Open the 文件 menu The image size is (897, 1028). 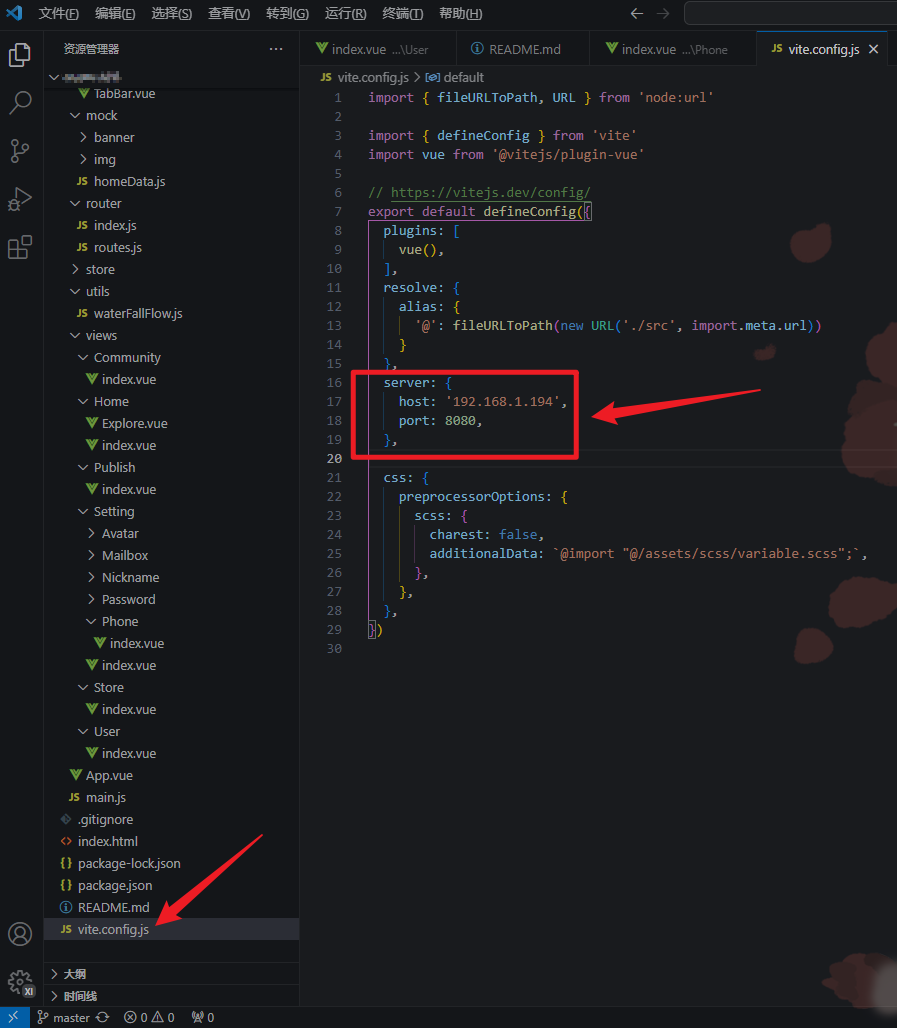click(58, 14)
